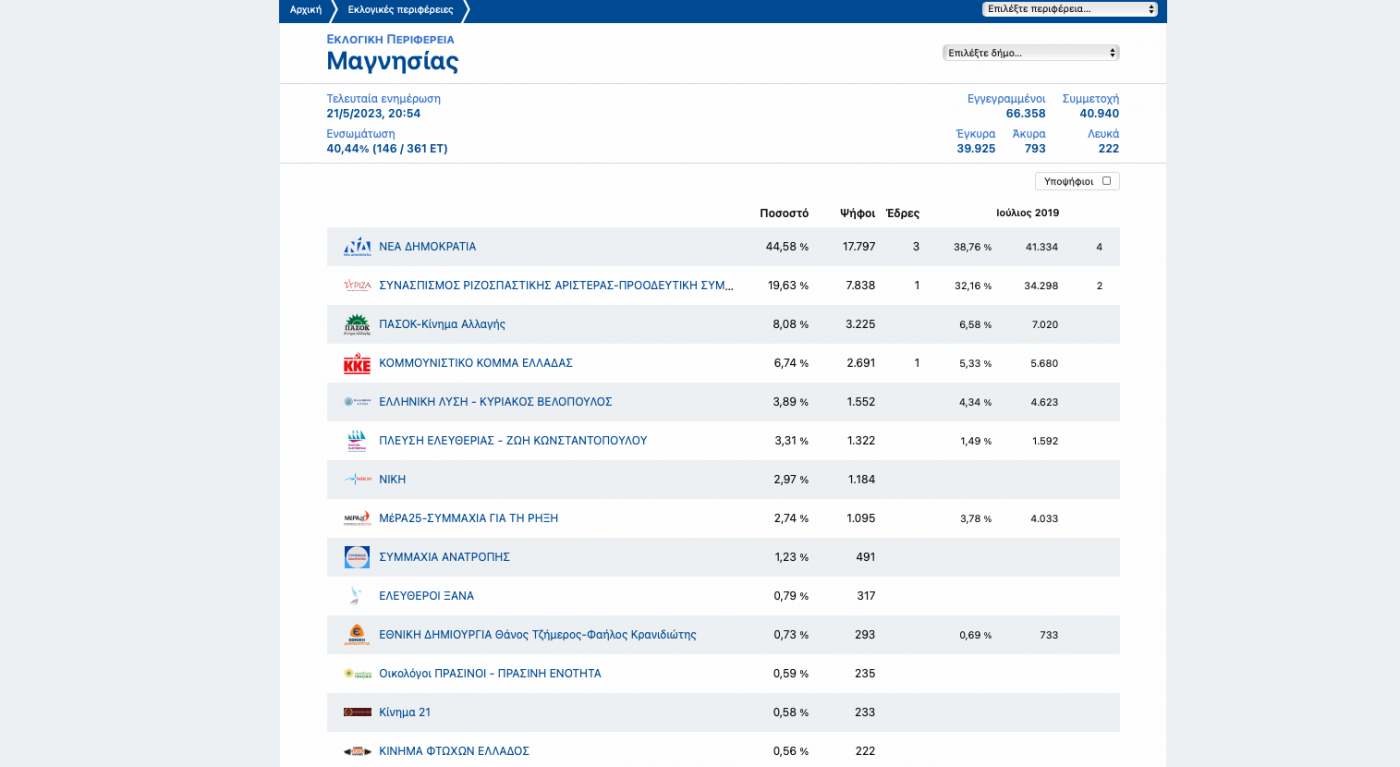Click ΜέΡΑ25 2019 votes 4.033
Screen dimensions: 1400x767
(1044, 519)
